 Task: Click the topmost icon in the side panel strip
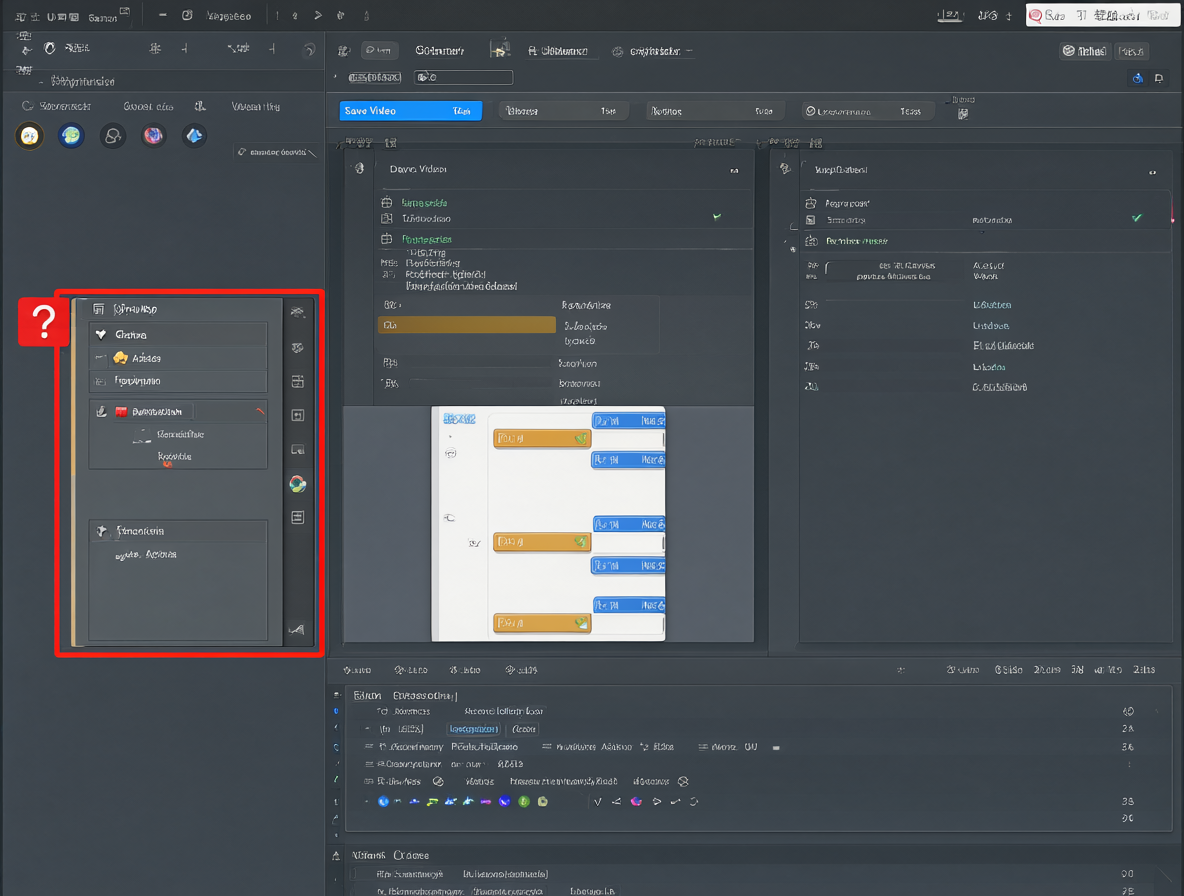[x=298, y=312]
